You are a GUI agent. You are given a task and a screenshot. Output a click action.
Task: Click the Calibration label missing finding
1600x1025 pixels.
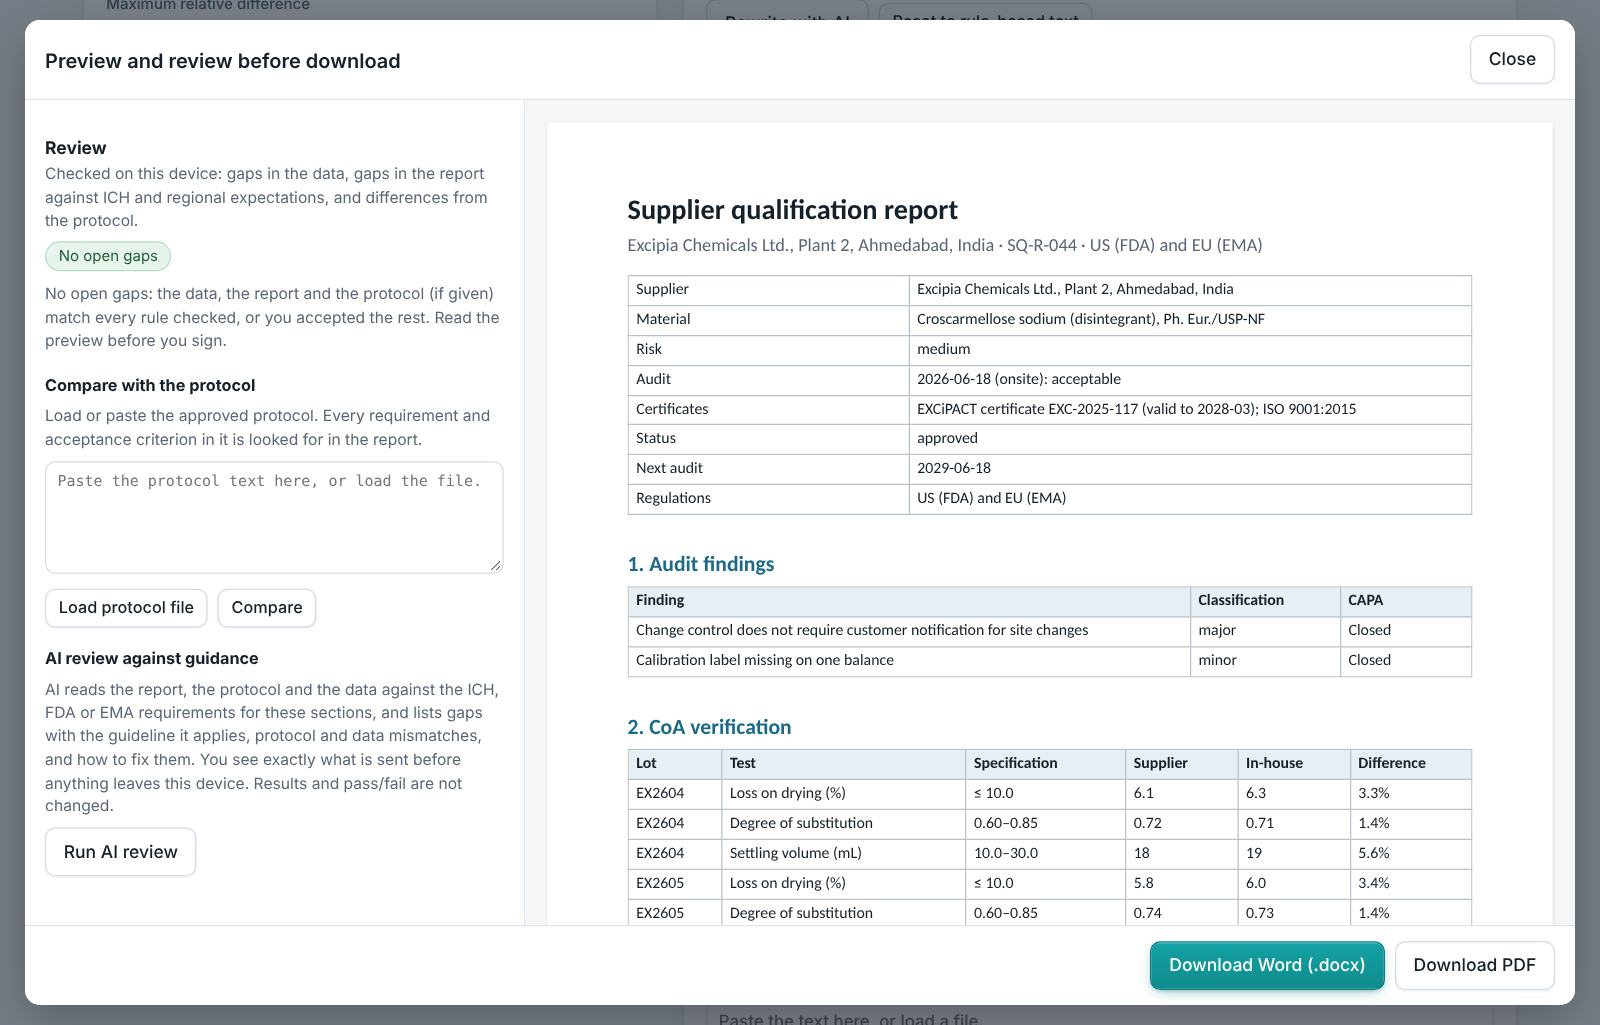(x=909, y=661)
